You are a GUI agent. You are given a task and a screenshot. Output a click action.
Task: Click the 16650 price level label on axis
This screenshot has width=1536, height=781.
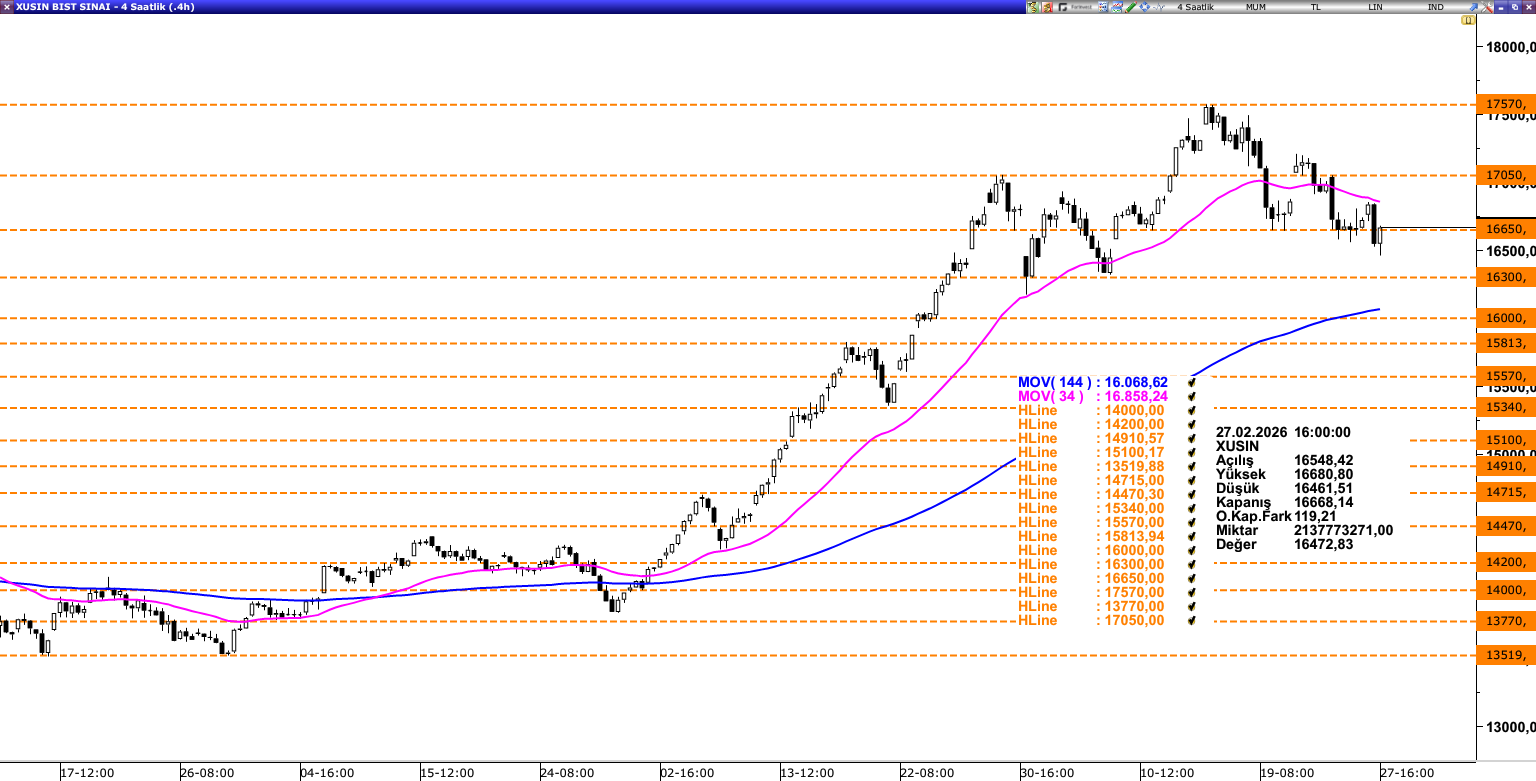click(1506, 229)
